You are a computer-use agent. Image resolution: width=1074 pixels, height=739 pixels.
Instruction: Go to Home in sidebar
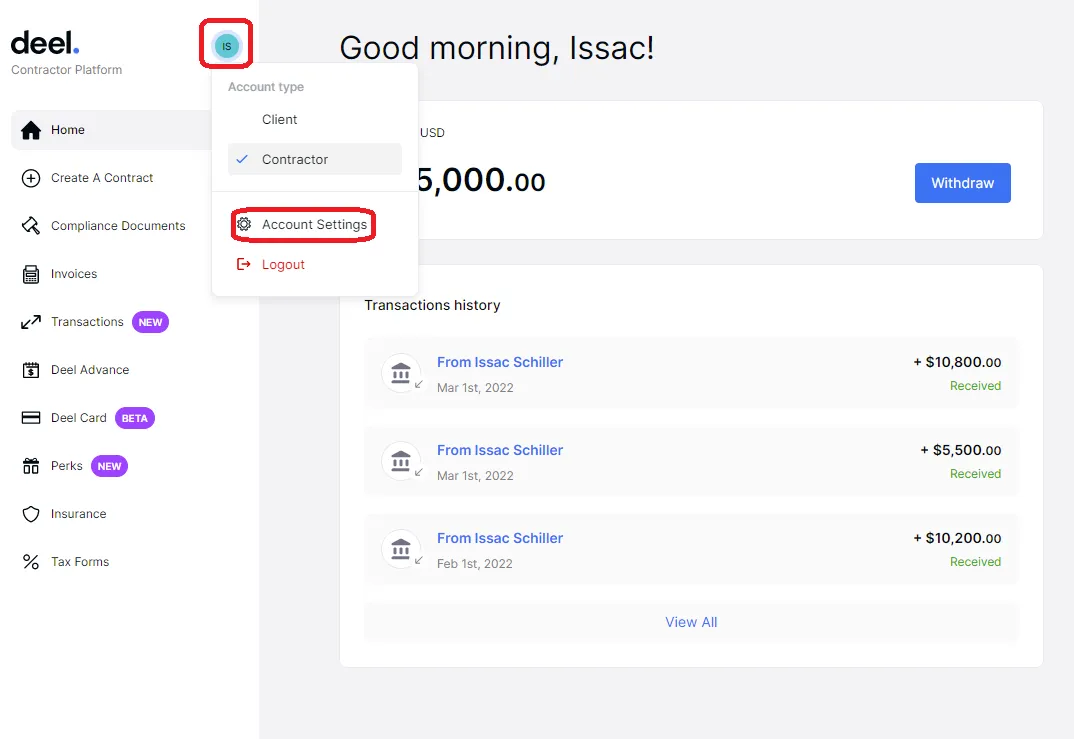click(112, 130)
